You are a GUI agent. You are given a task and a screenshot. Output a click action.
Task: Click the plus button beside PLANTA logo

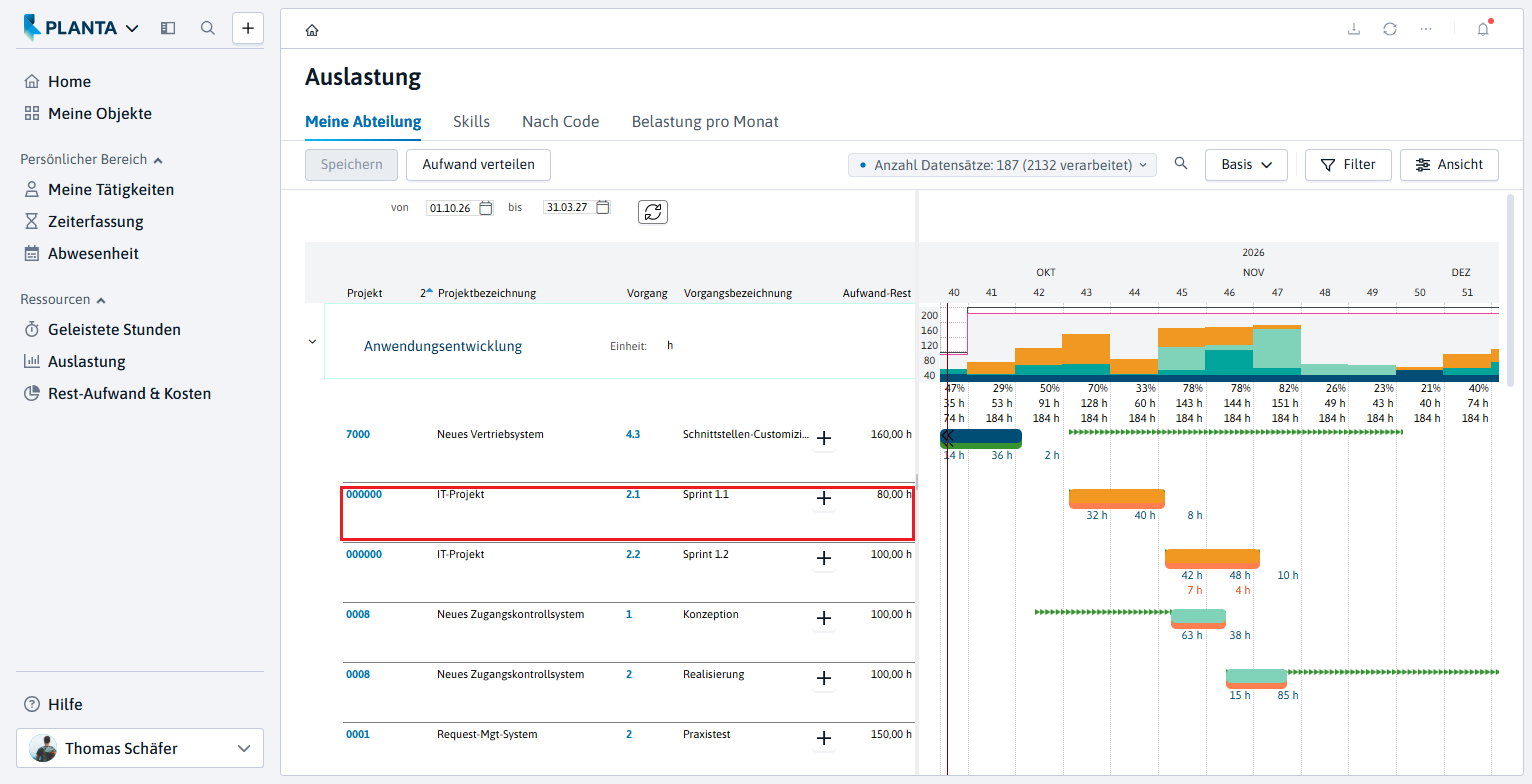click(248, 28)
